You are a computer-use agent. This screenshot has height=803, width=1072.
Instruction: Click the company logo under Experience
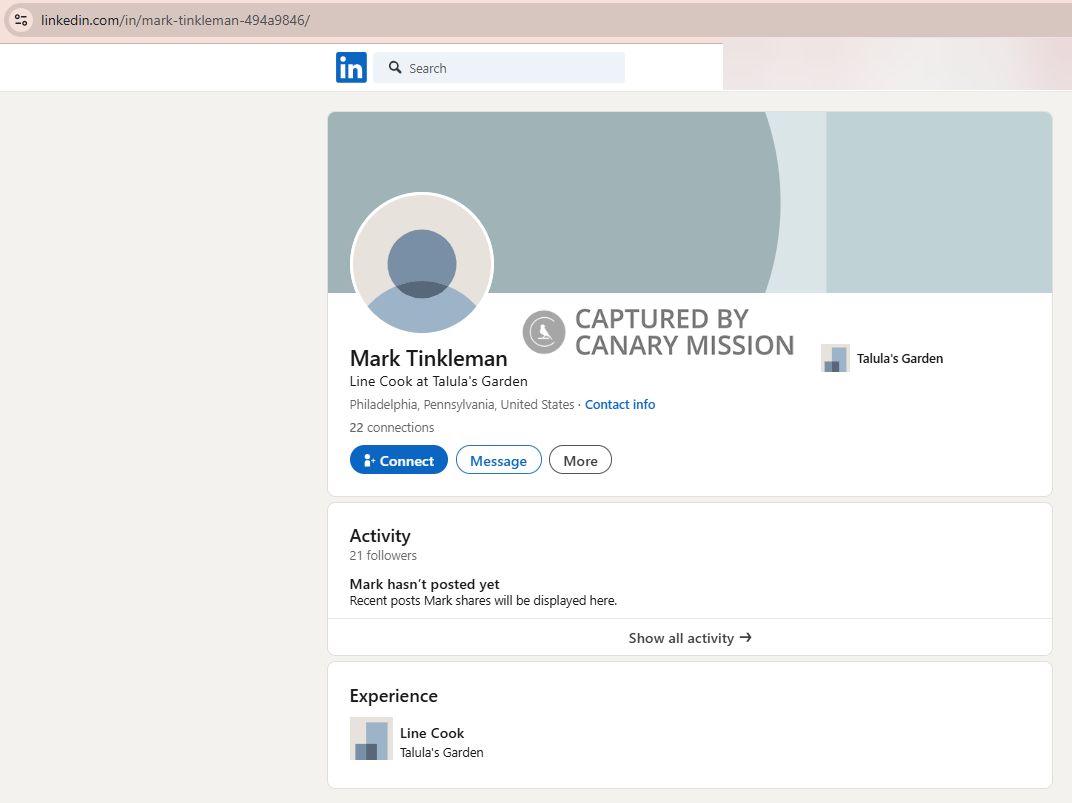(x=371, y=738)
